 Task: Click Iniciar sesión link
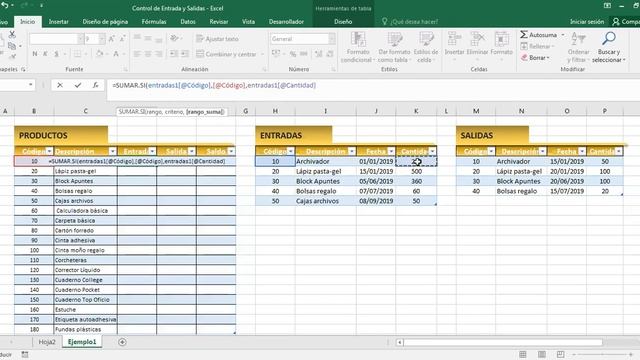click(x=587, y=22)
